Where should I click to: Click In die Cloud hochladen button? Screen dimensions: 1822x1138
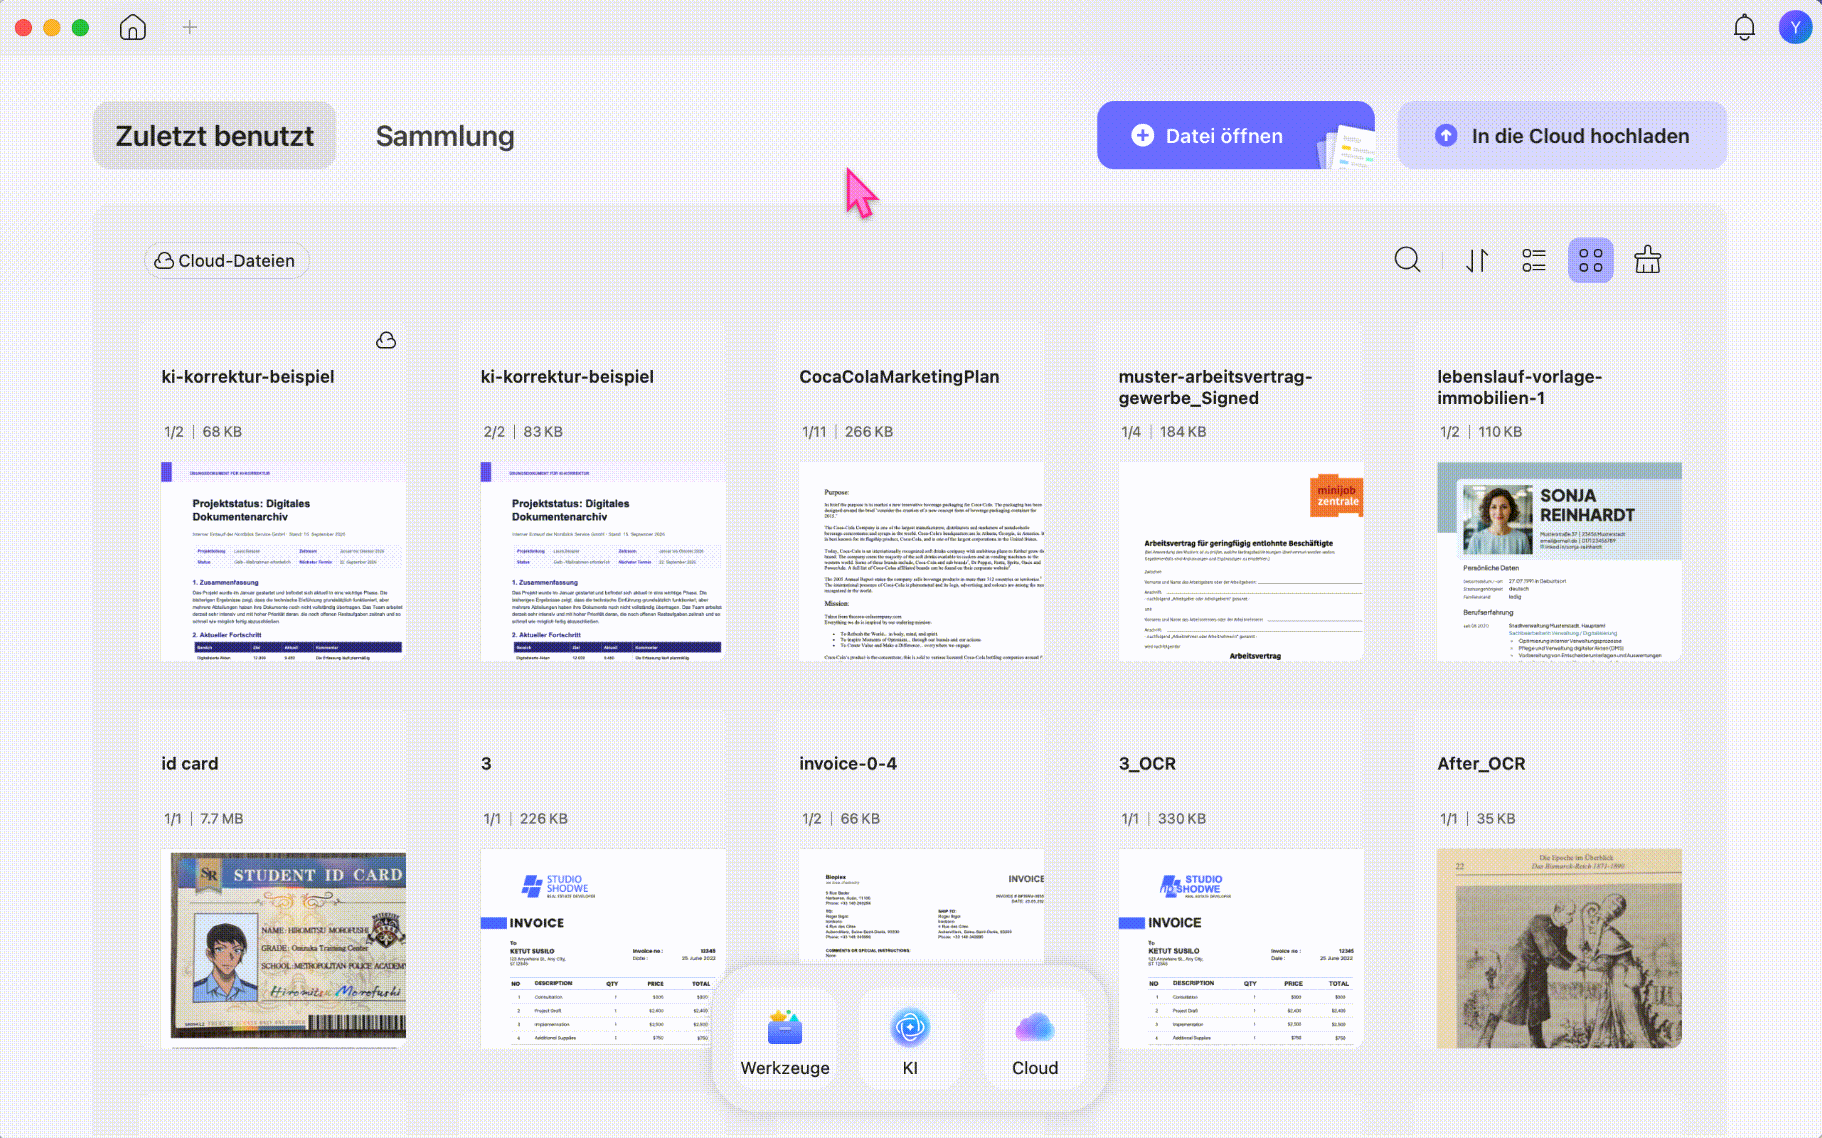(1561, 135)
